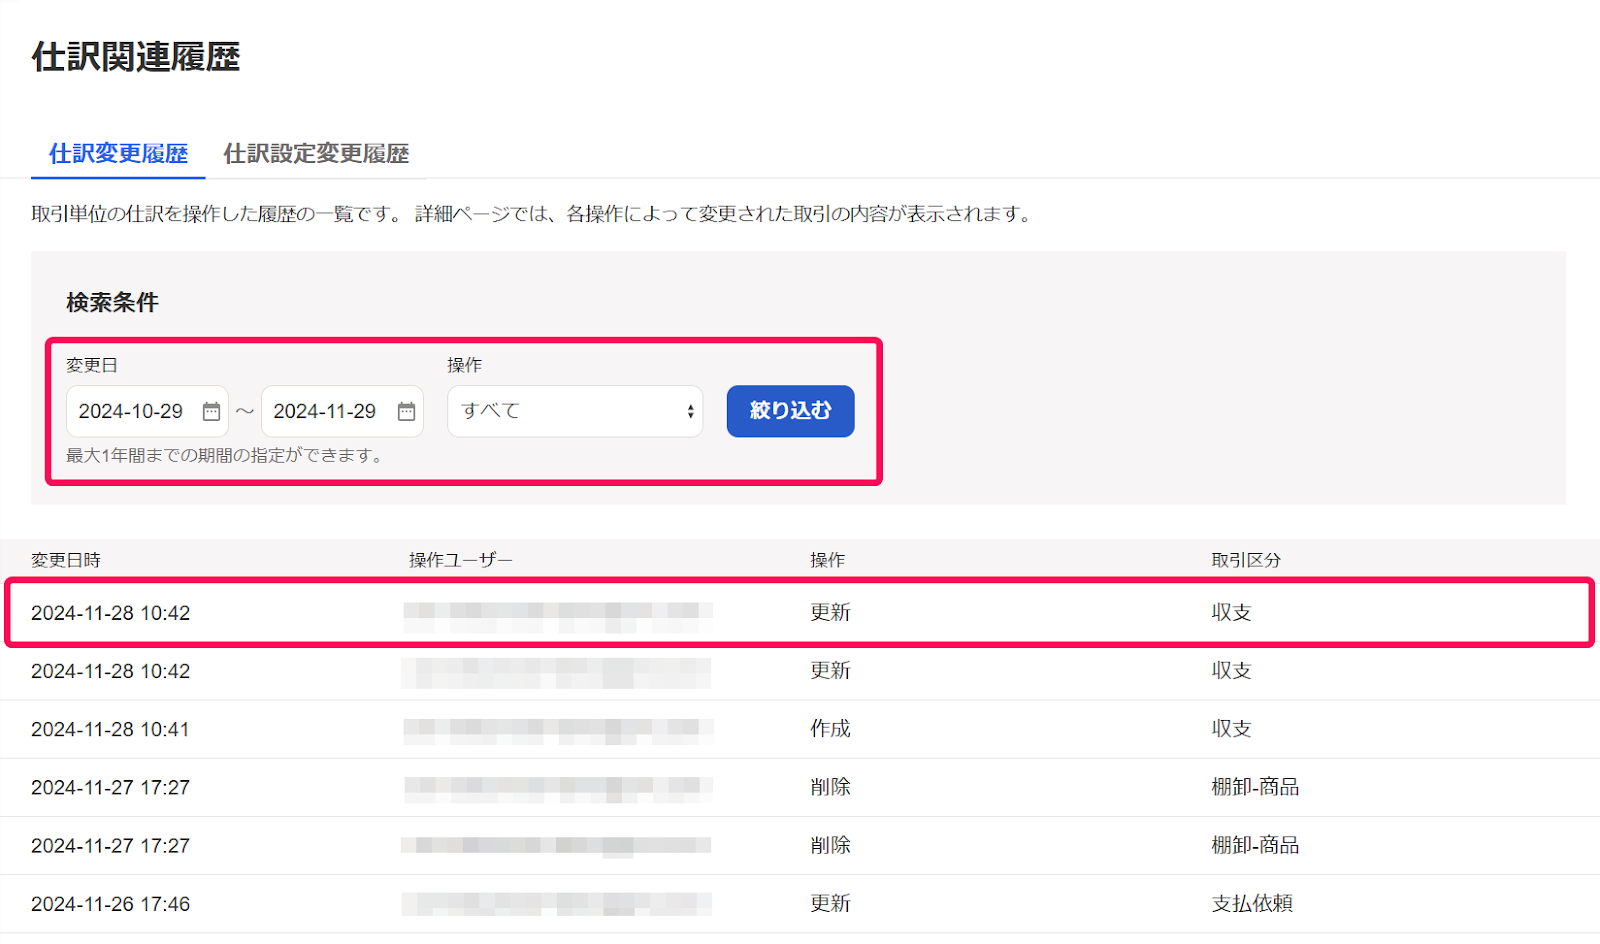Open calendar picker for end date 2024-11-29

point(406,412)
